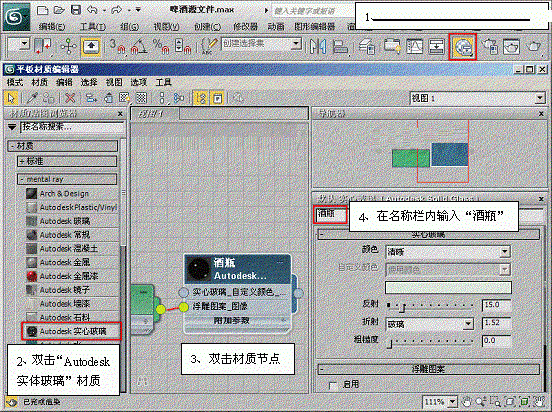The image size is (552, 412).
Task: Open the 动画 main menu
Action: click(x=276, y=26)
